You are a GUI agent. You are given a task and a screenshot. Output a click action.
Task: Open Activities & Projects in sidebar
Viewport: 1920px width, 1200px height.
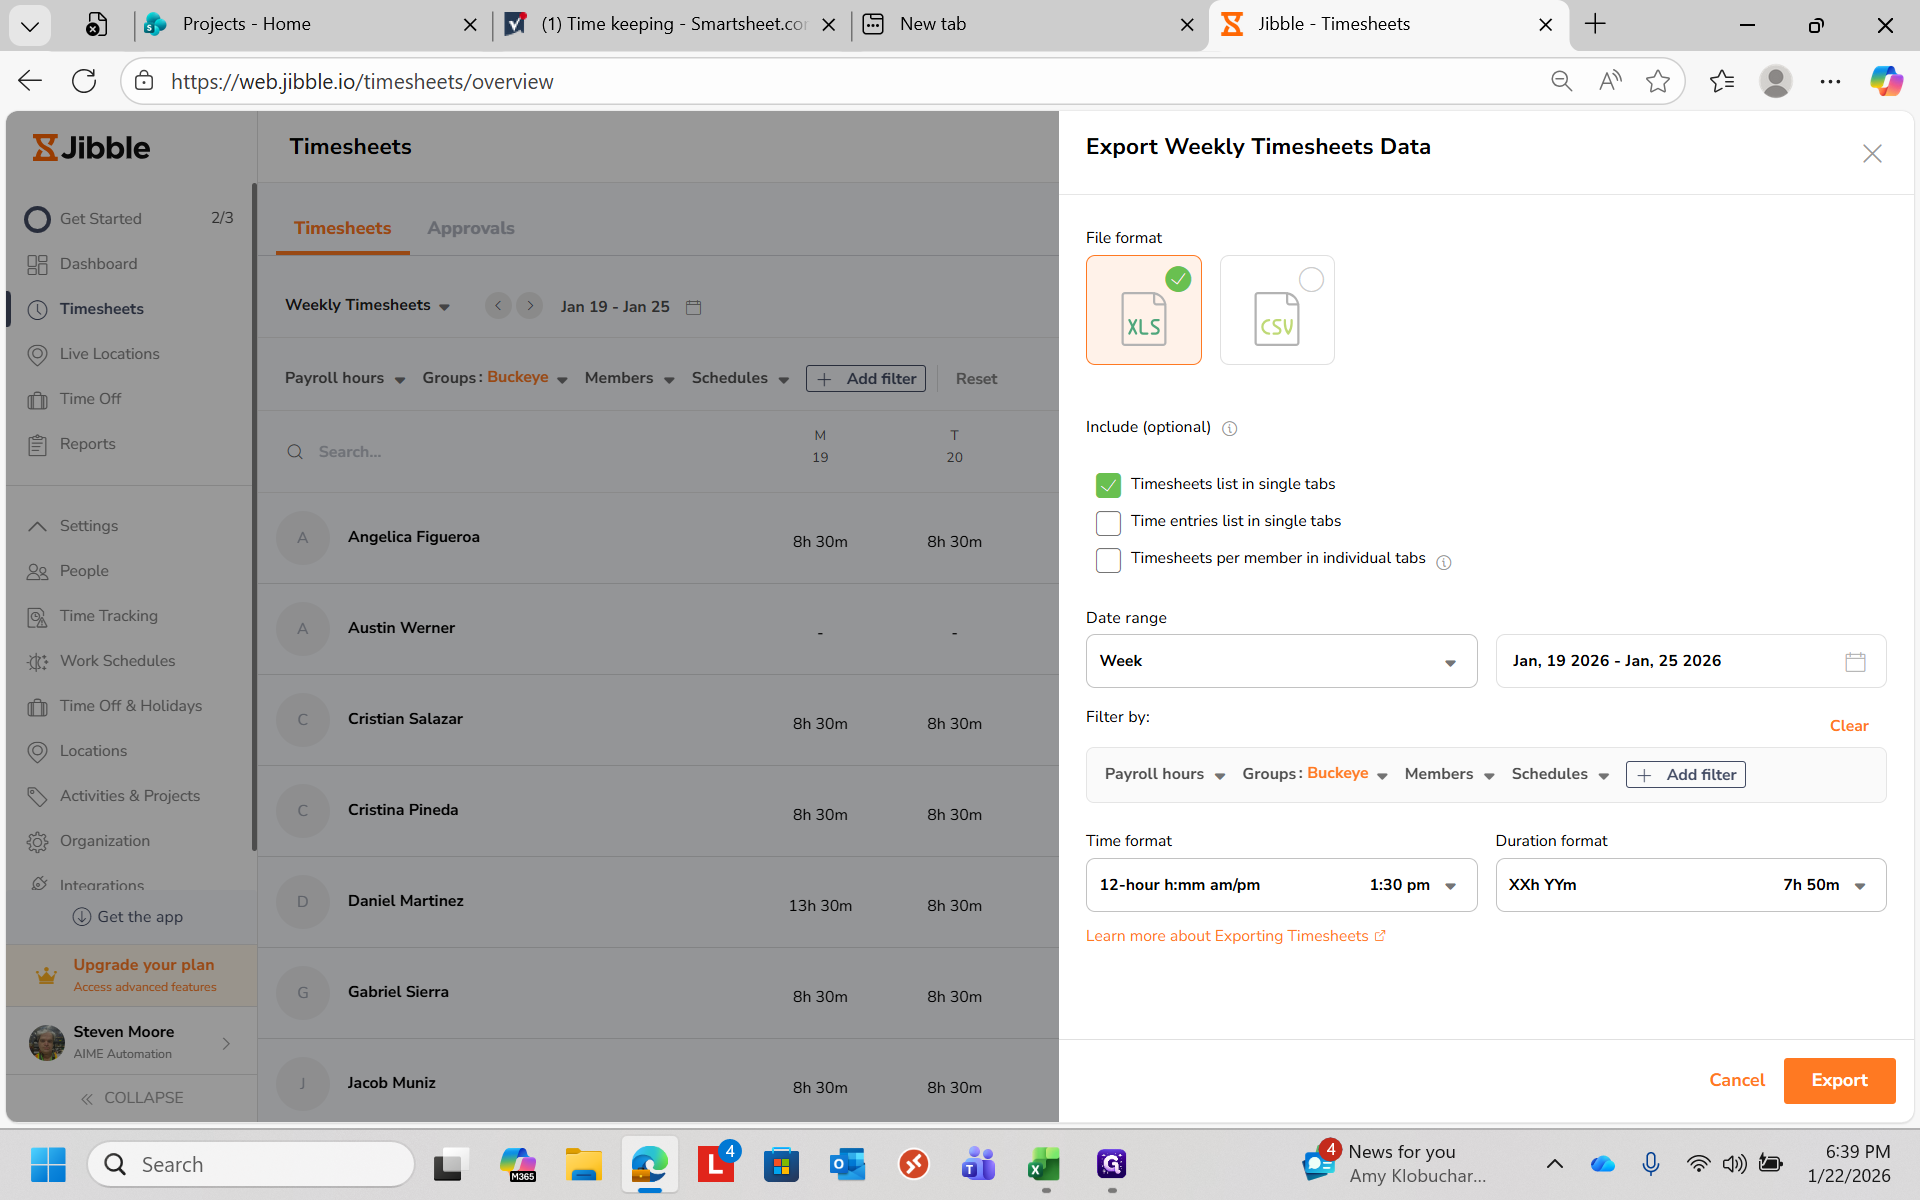click(x=129, y=796)
